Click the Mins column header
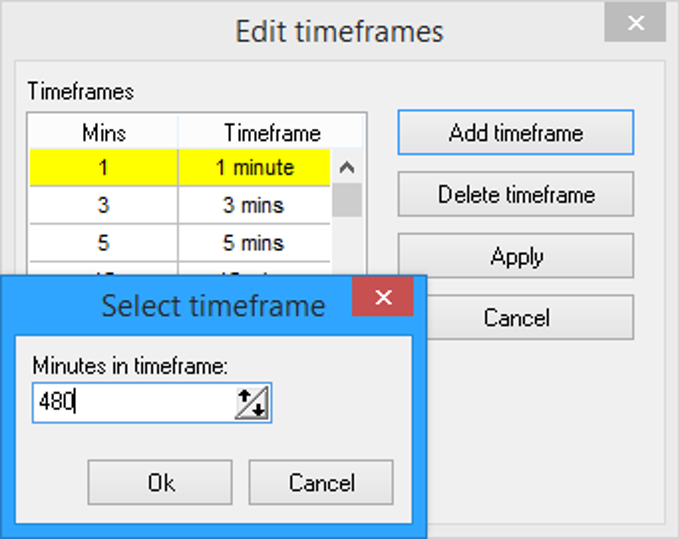Viewport: 680px width, 539px height. point(103,133)
